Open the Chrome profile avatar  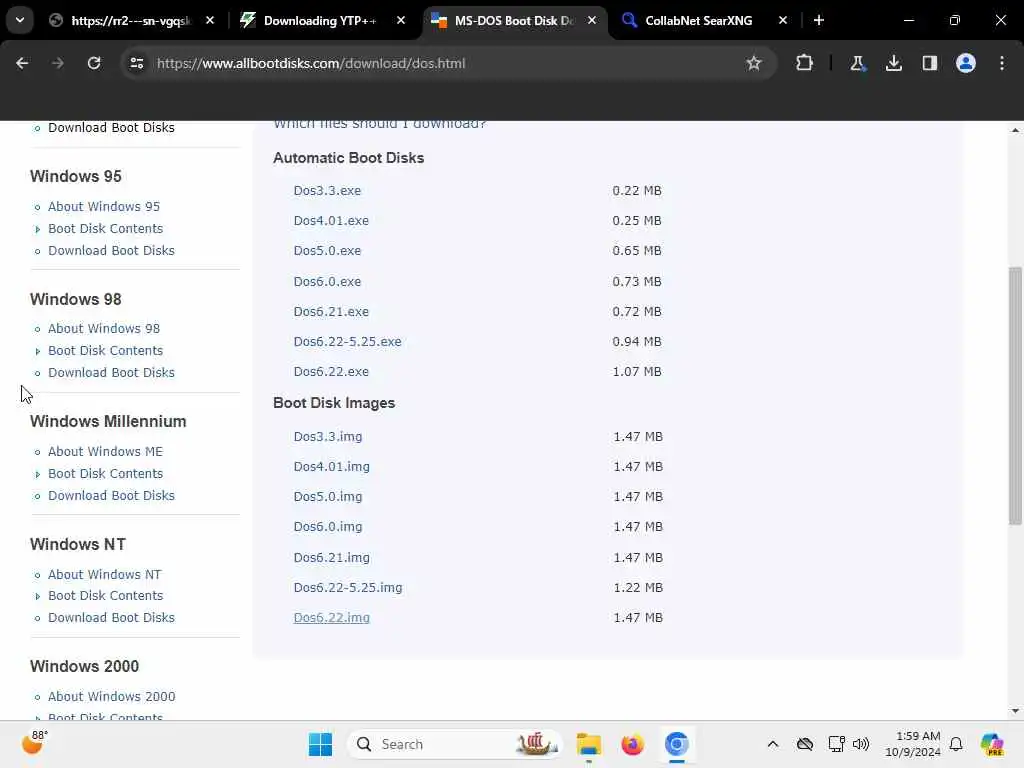(x=965, y=63)
